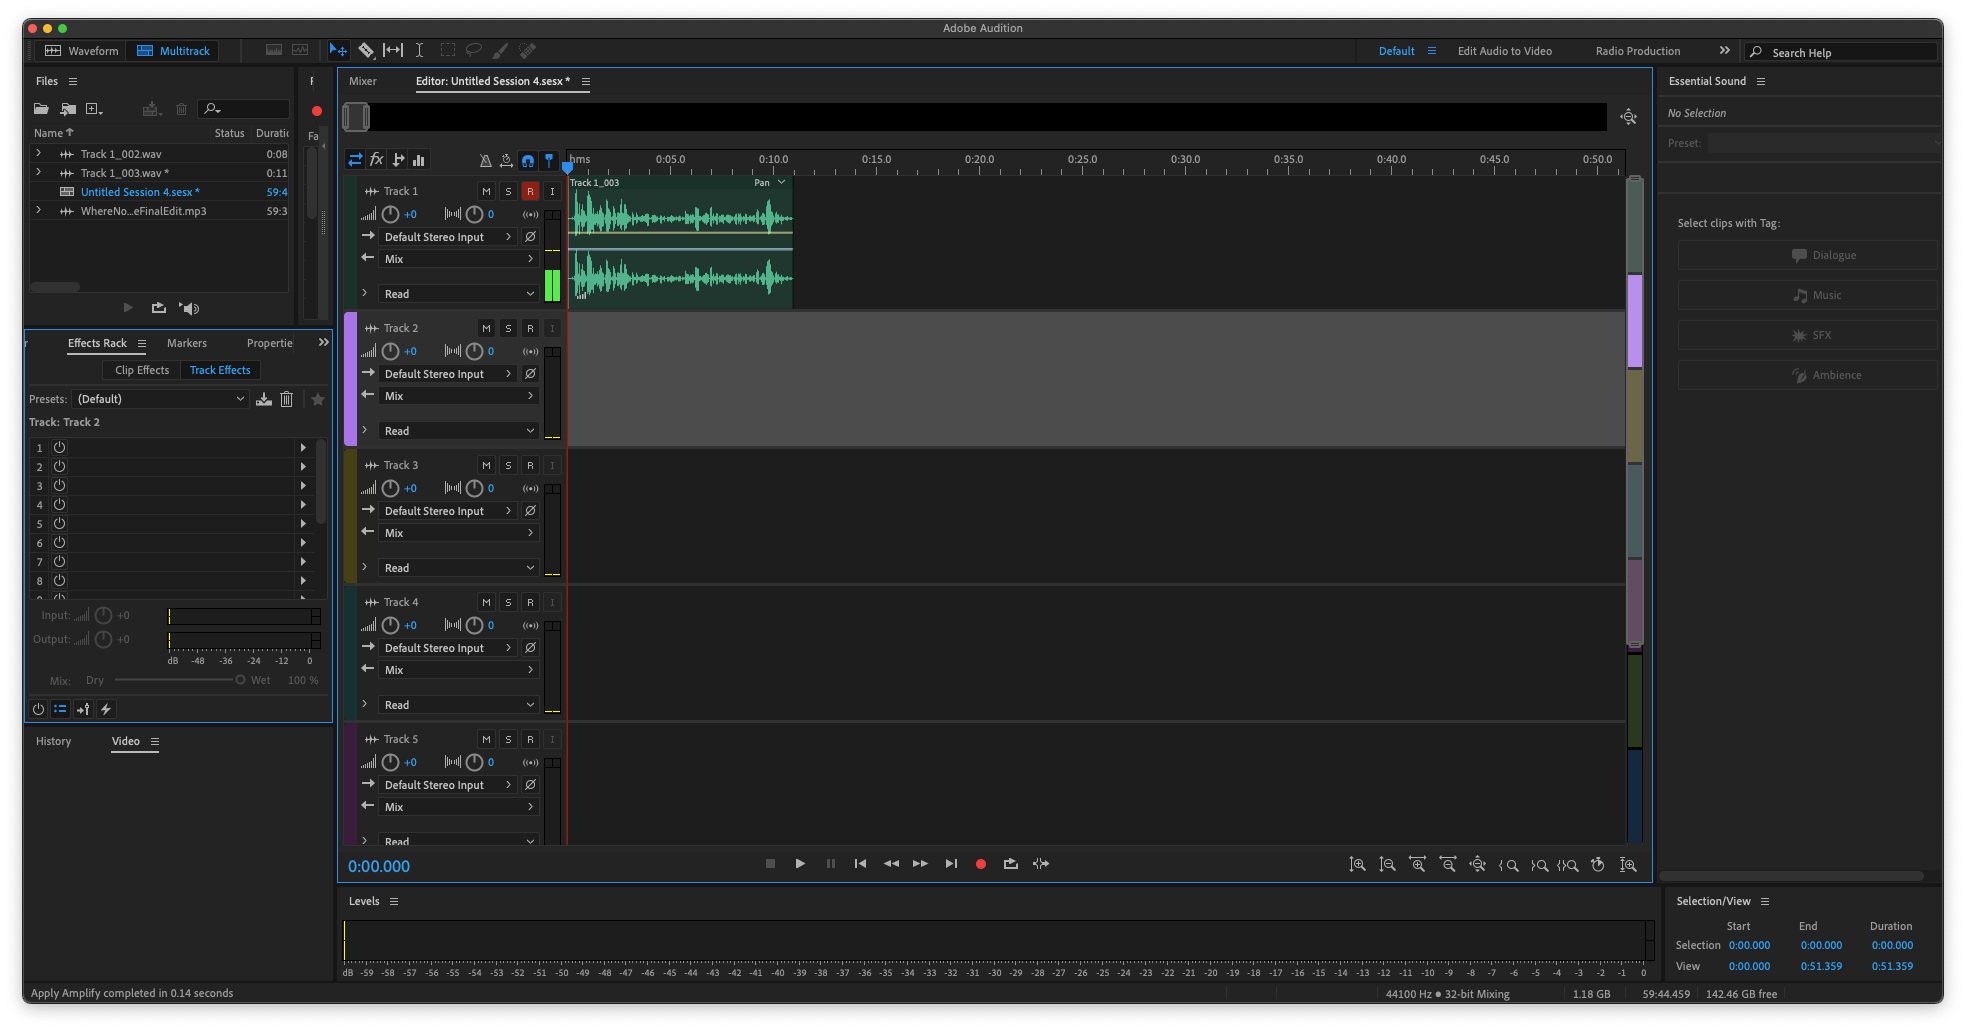Click the lightning bolt apply icon in Effects Rack
The height and width of the screenshot is (1030, 1966).
click(x=106, y=709)
